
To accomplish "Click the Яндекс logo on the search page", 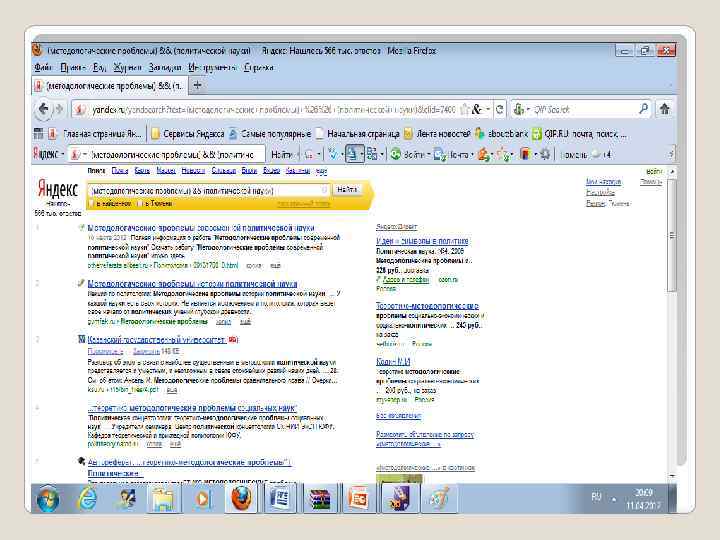I will pos(58,189).
